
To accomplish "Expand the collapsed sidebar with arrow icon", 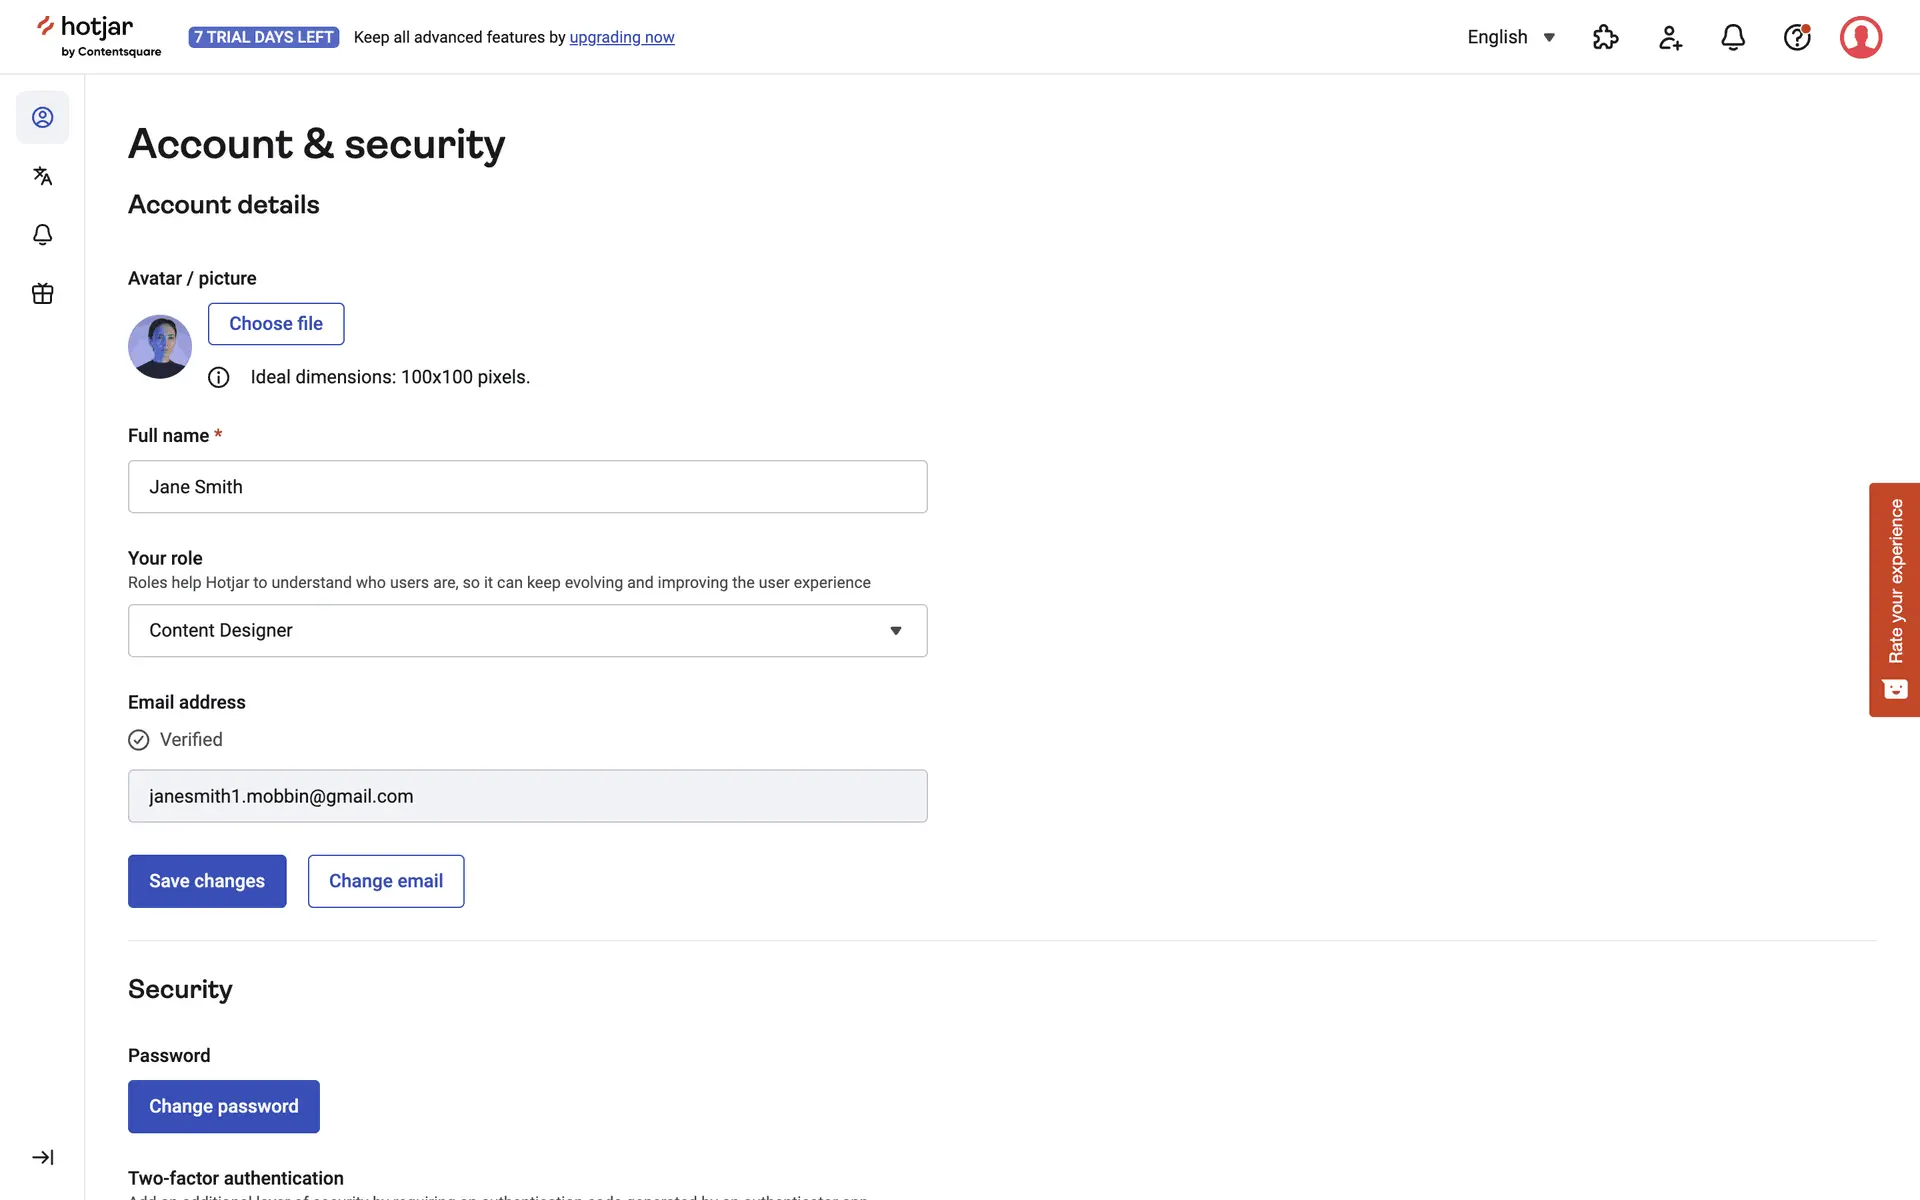I will (43, 1157).
